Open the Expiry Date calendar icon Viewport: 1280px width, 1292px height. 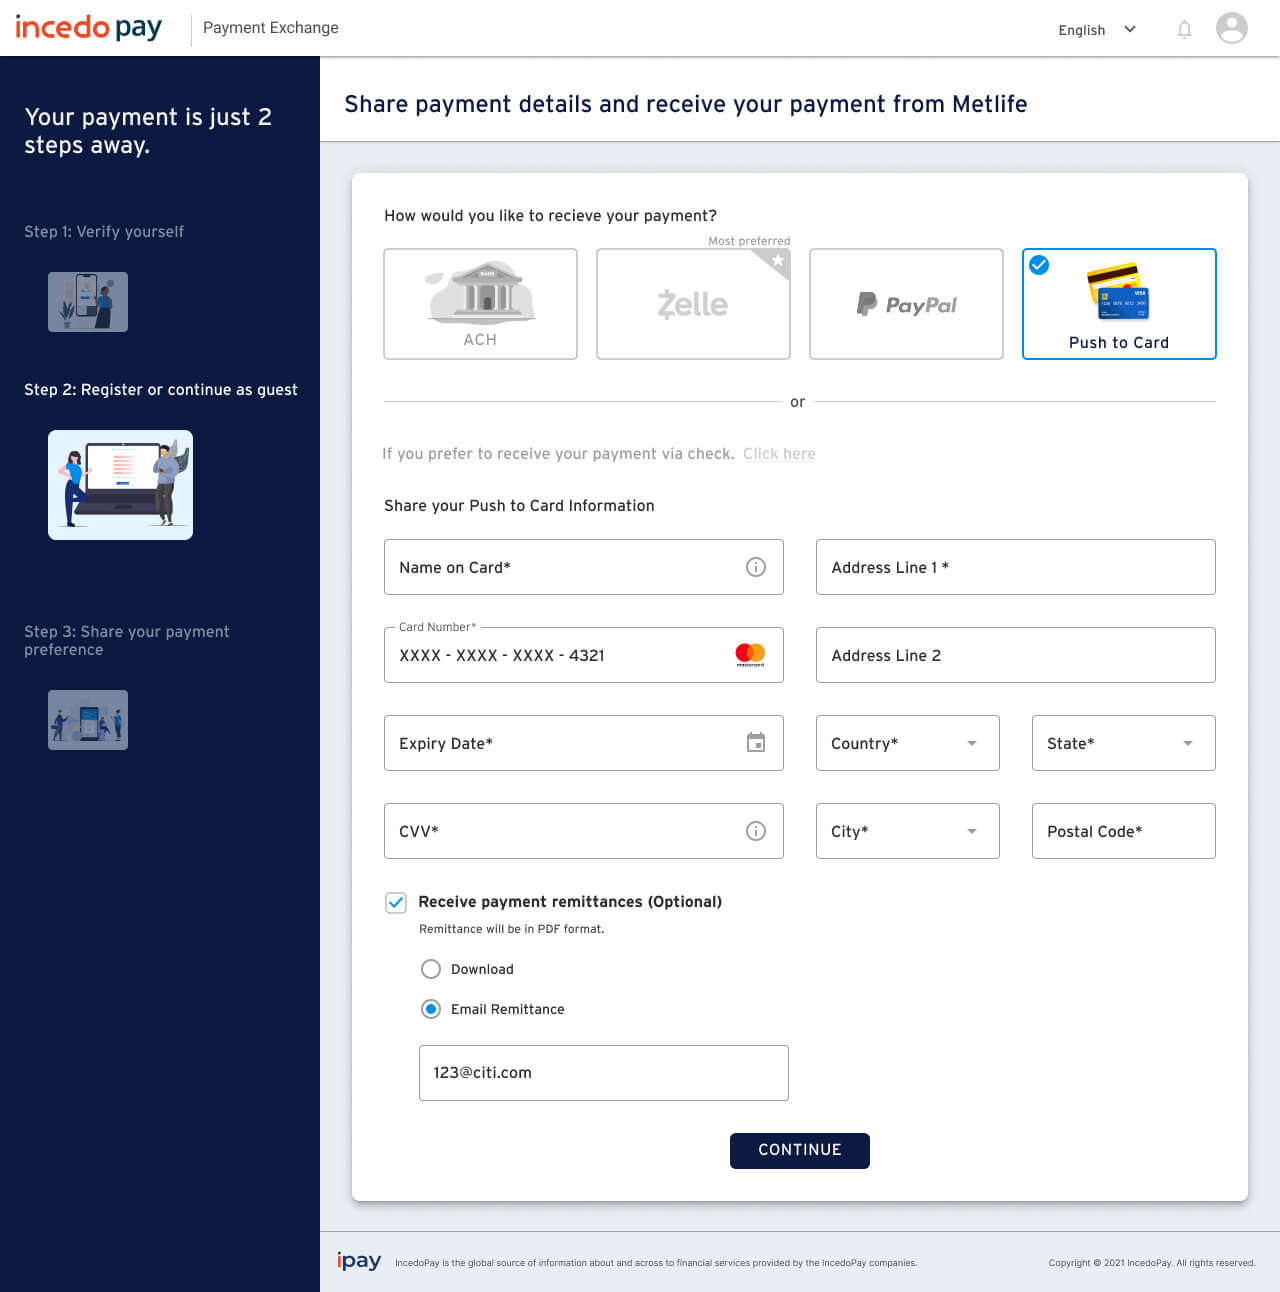coord(756,743)
